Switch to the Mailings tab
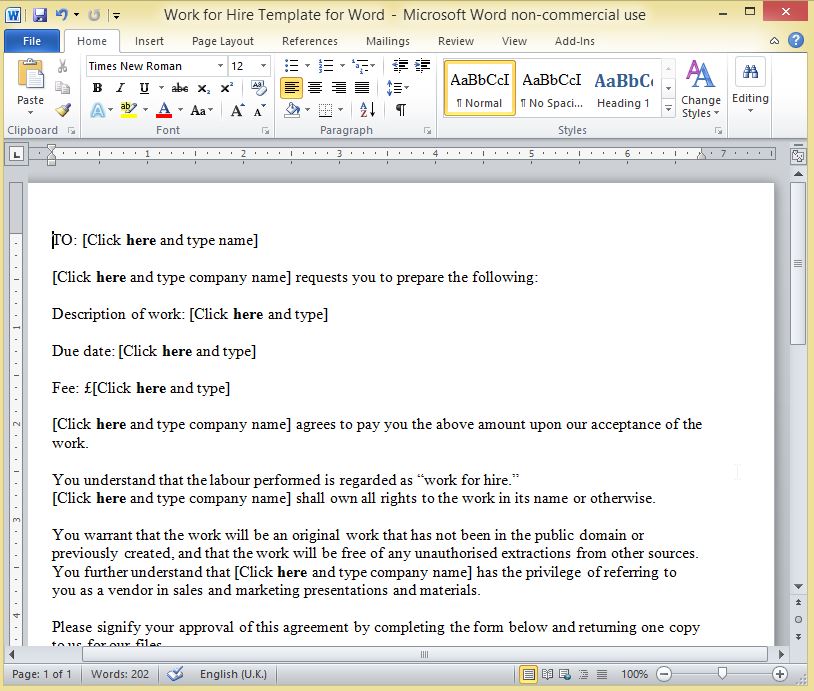The image size is (814, 691). pos(388,41)
